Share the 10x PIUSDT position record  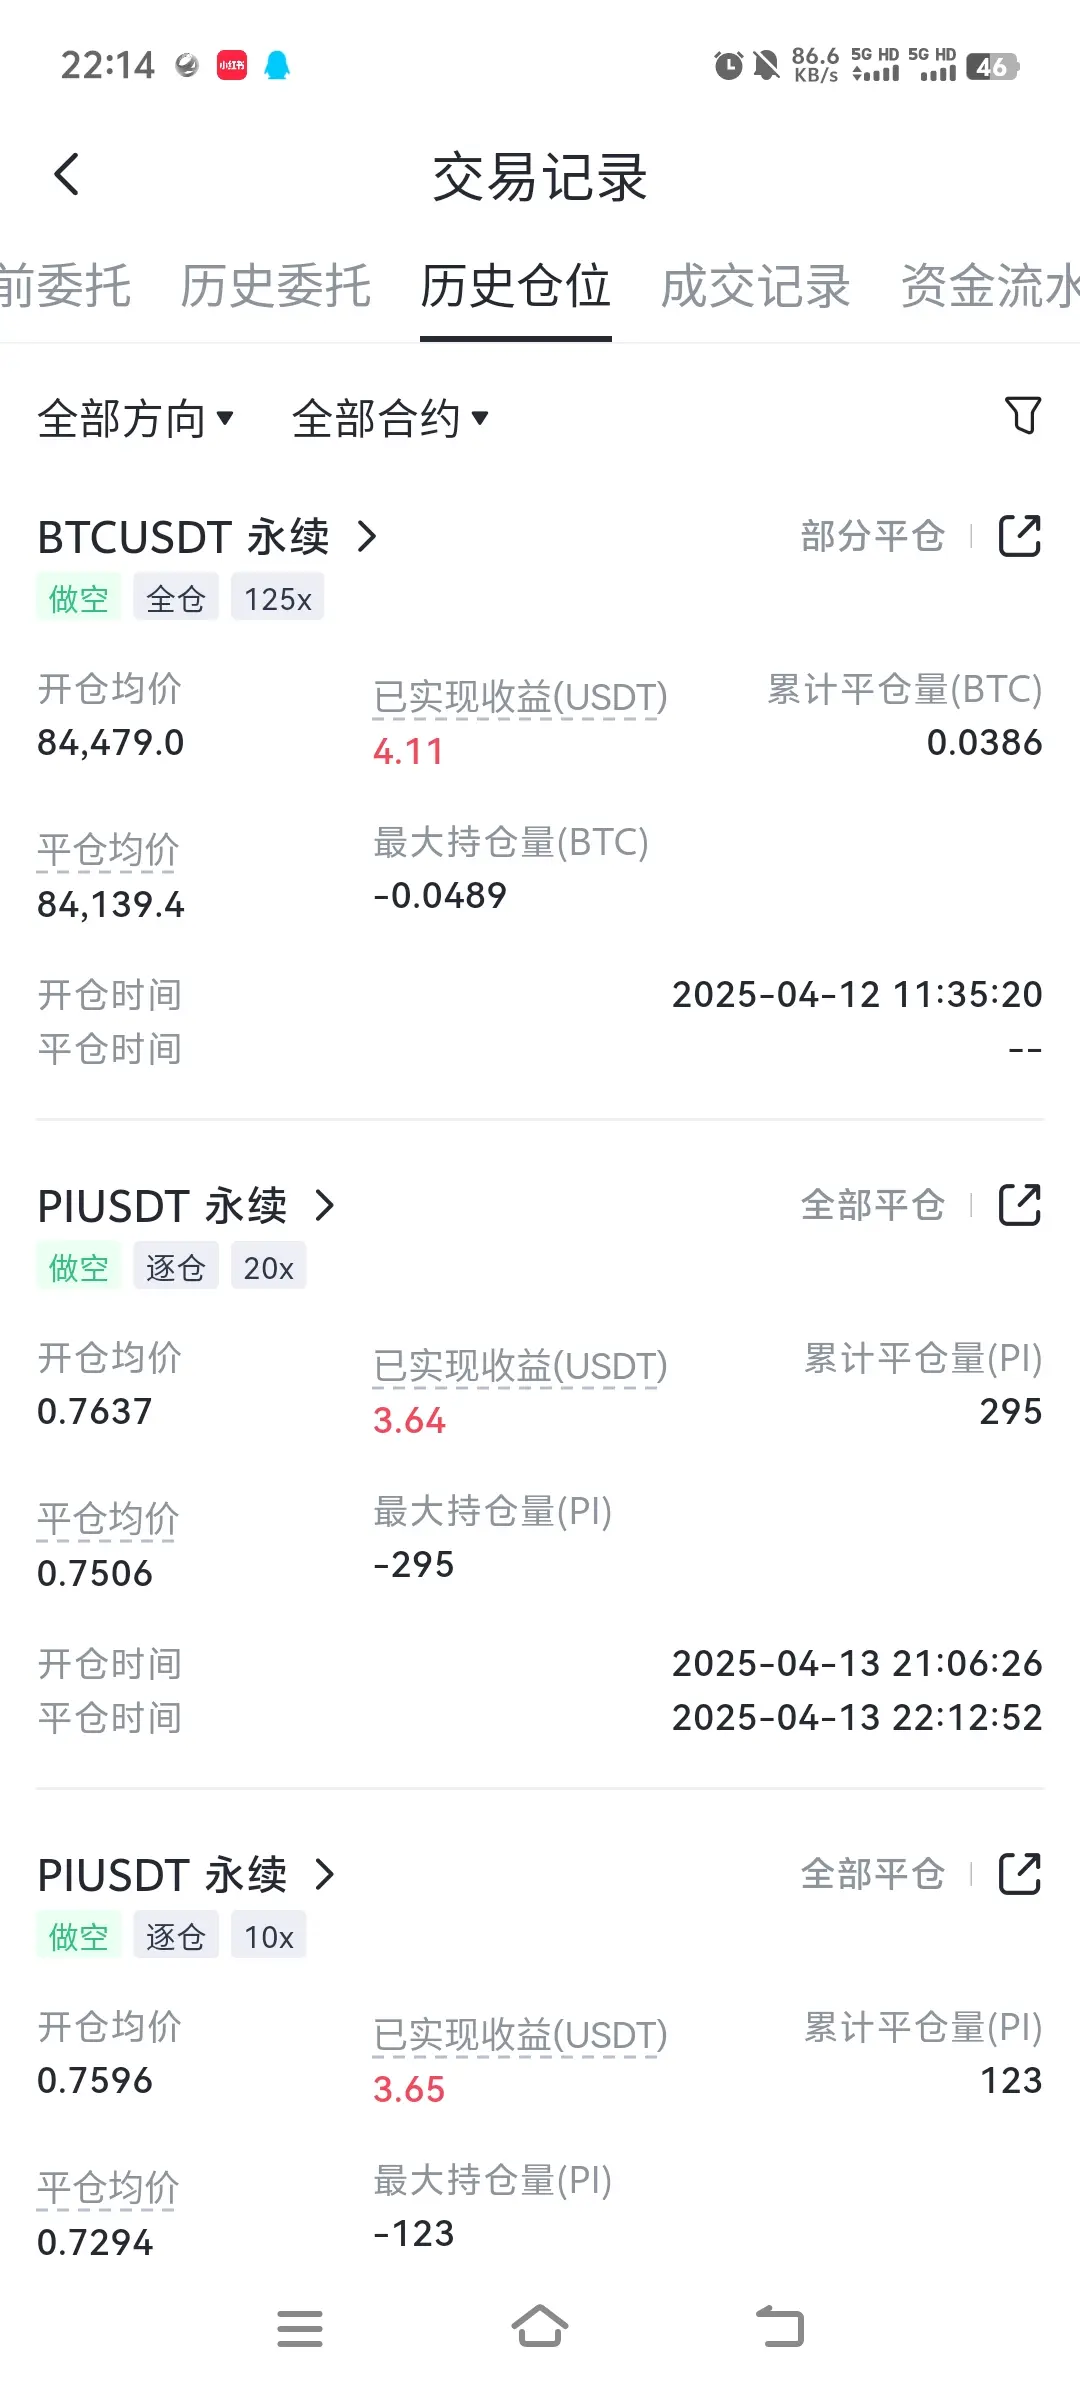click(x=1020, y=1874)
